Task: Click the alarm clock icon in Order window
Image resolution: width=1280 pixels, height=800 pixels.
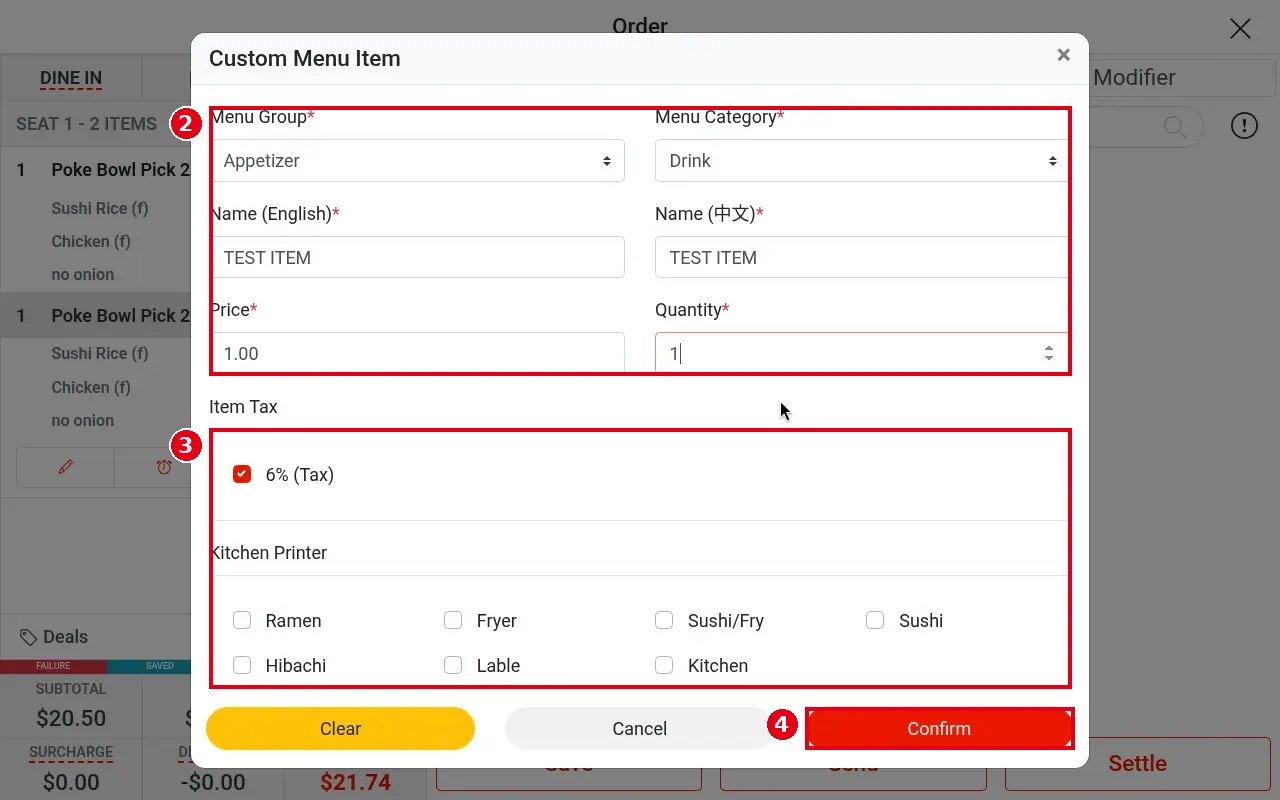Action: (x=164, y=467)
